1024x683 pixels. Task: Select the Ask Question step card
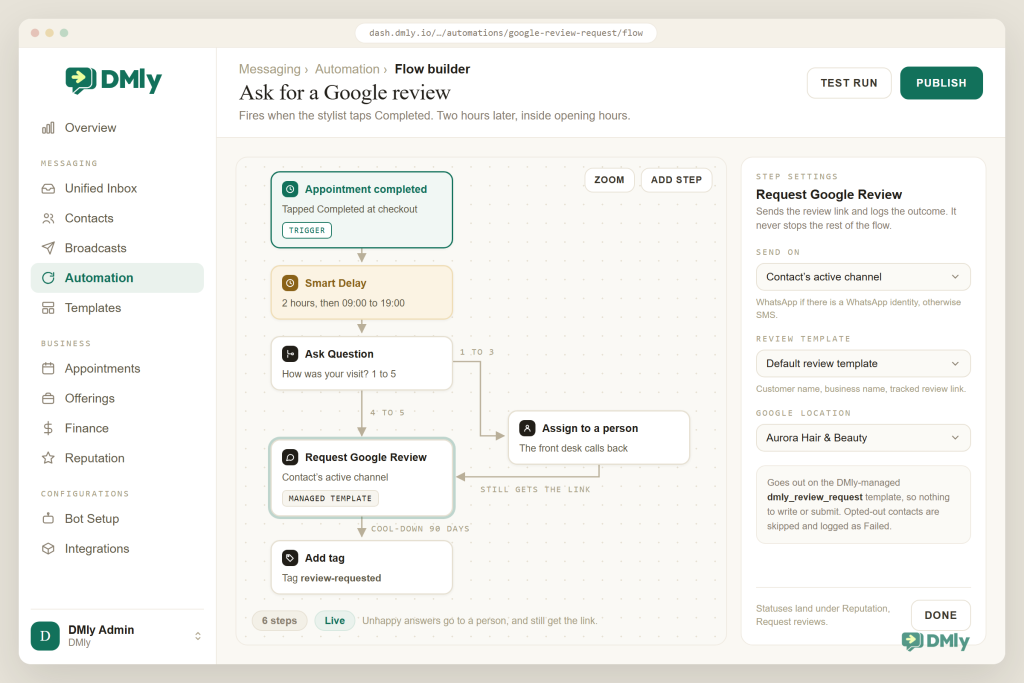click(x=362, y=364)
